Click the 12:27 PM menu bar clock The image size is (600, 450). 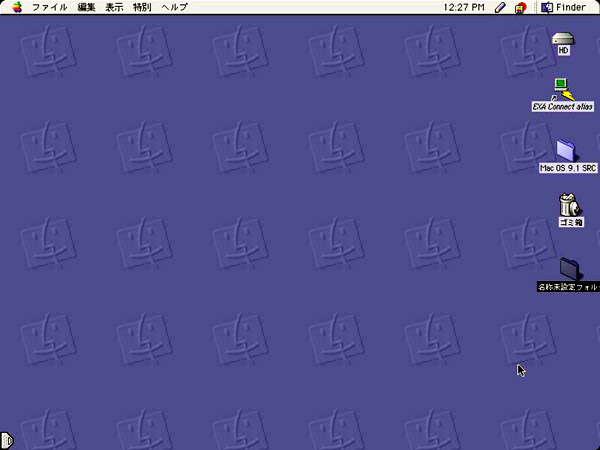(463, 7)
